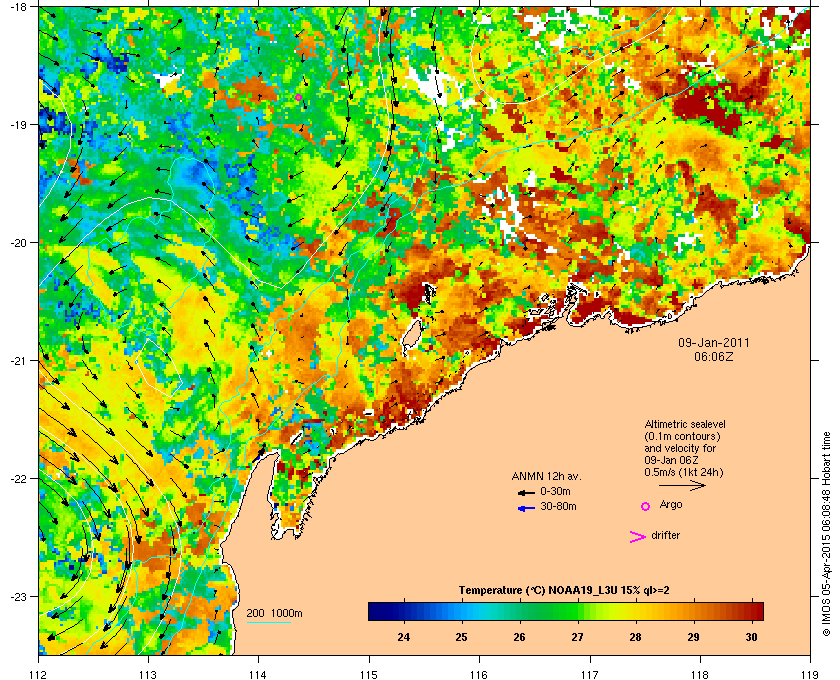Click the dark red end of color bar

tap(758, 611)
